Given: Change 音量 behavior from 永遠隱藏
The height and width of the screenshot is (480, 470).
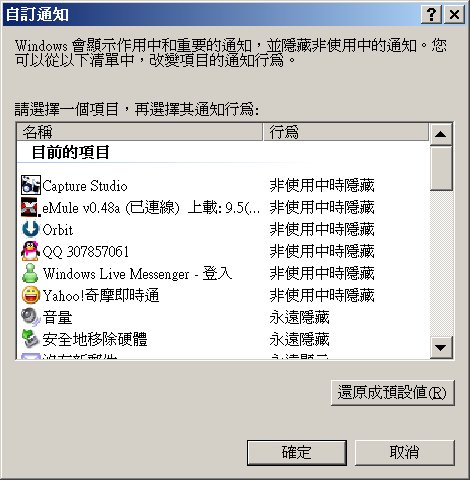Looking at the screenshot, I should tap(299, 317).
